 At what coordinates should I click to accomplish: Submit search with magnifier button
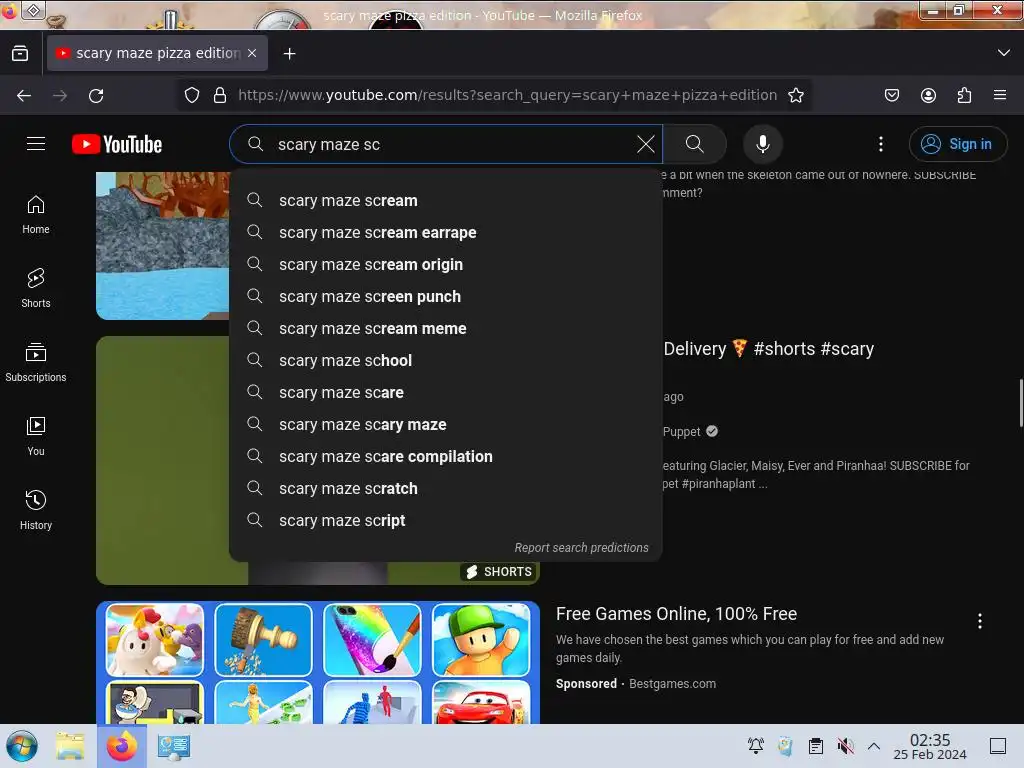point(695,144)
